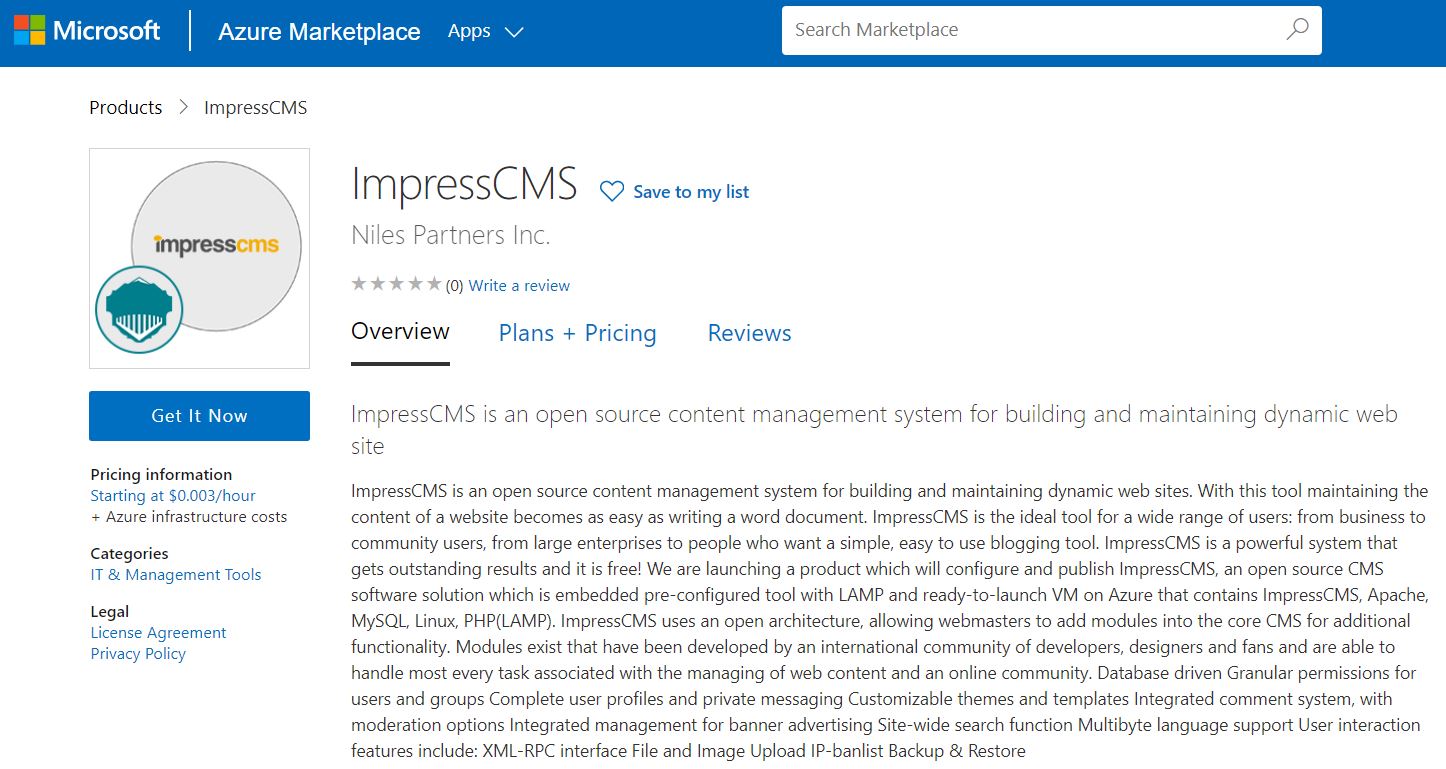Click the star rating row
This screenshot has height=769, width=1446.
tap(396, 285)
